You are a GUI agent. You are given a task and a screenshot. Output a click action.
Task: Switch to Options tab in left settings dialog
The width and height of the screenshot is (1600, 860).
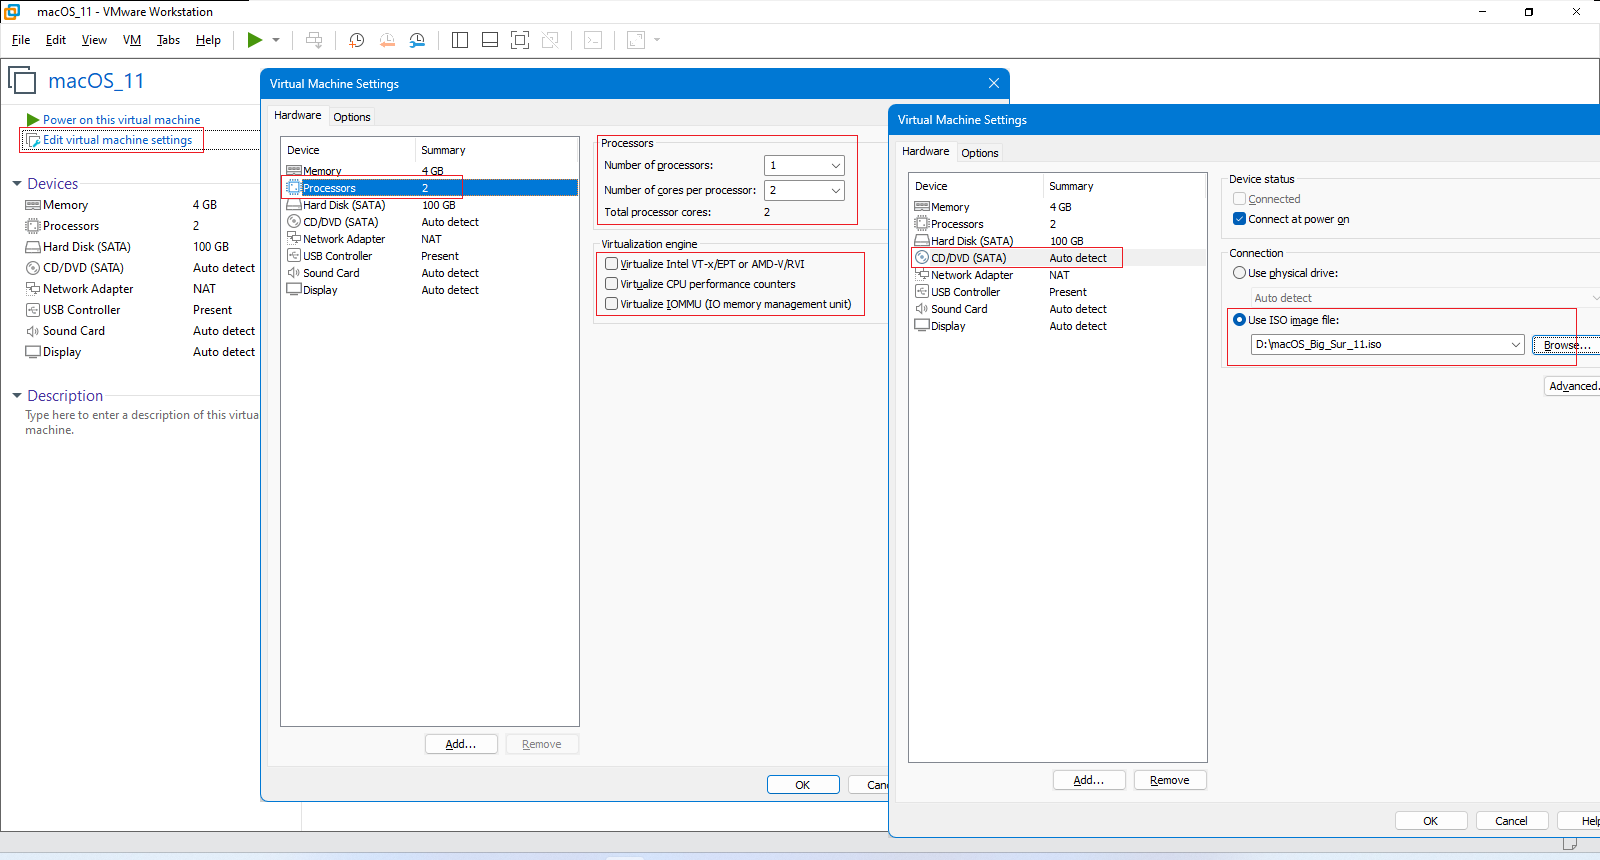tap(352, 117)
